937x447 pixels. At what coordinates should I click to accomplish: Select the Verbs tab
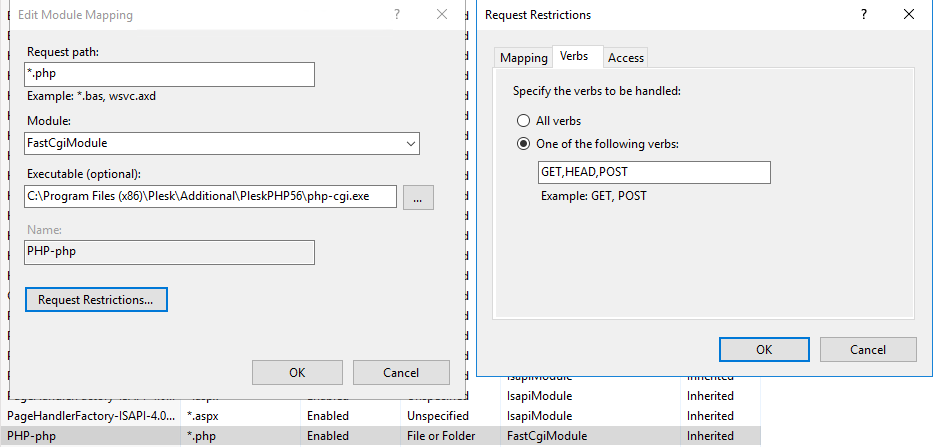[x=574, y=57]
